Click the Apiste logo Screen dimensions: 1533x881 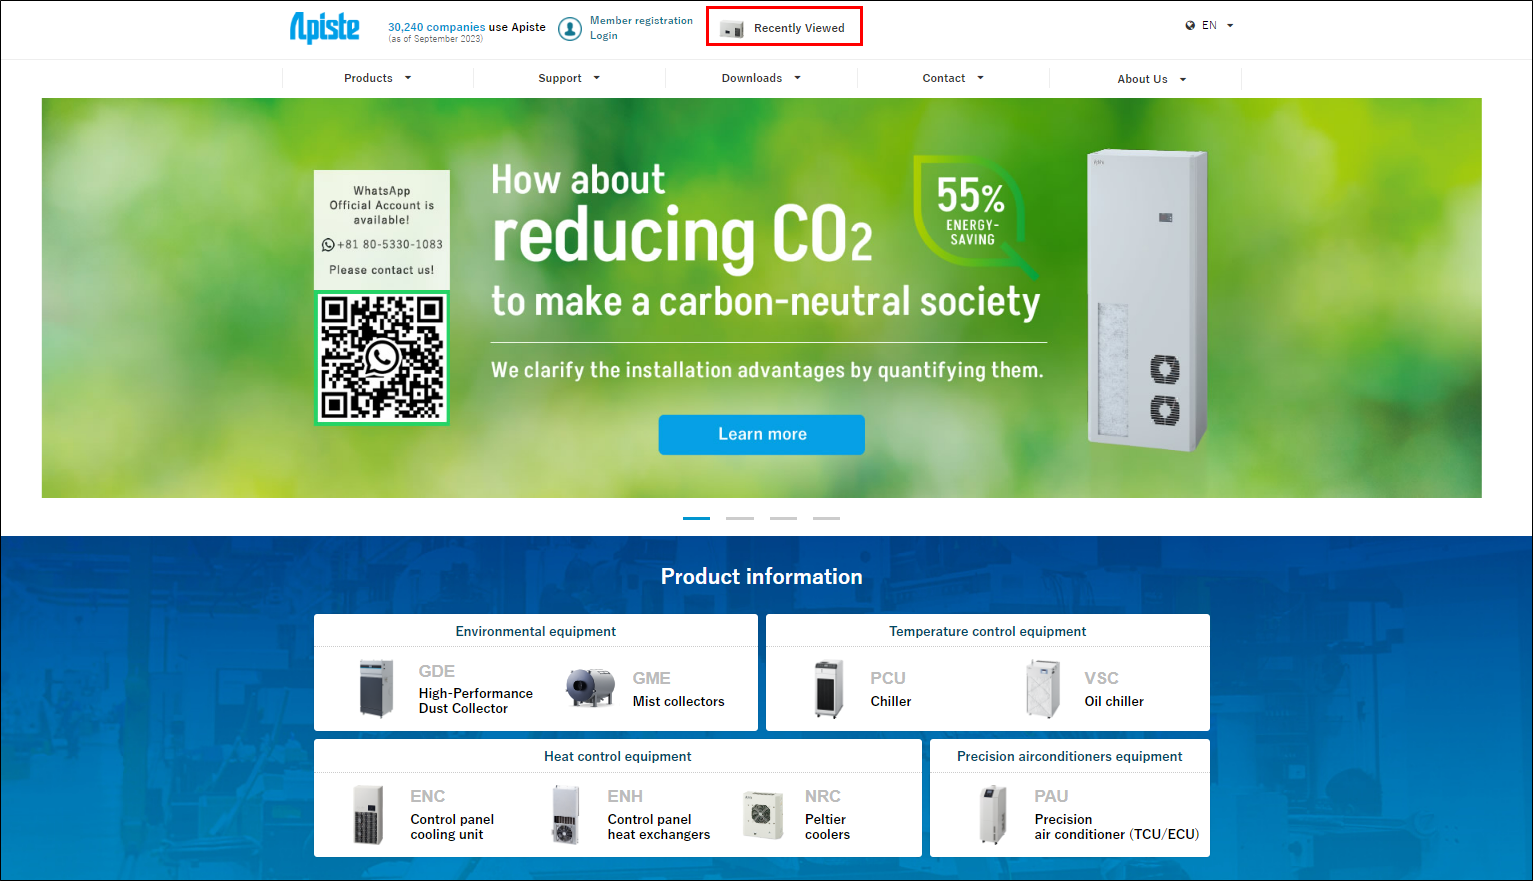[324, 27]
